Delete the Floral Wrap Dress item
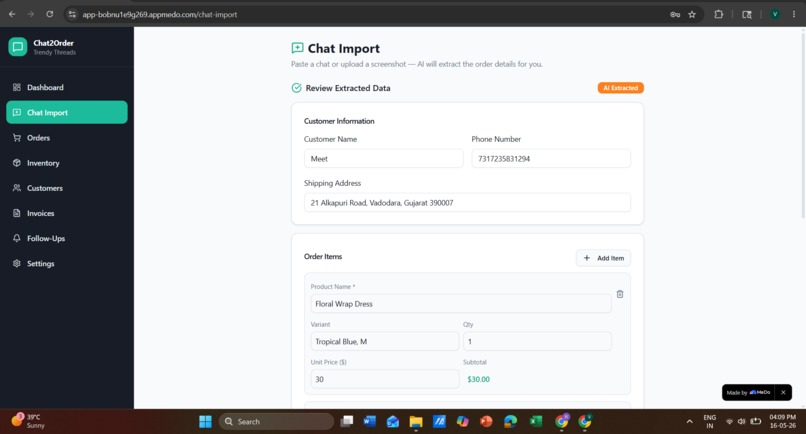The height and width of the screenshot is (434, 806). click(x=620, y=294)
